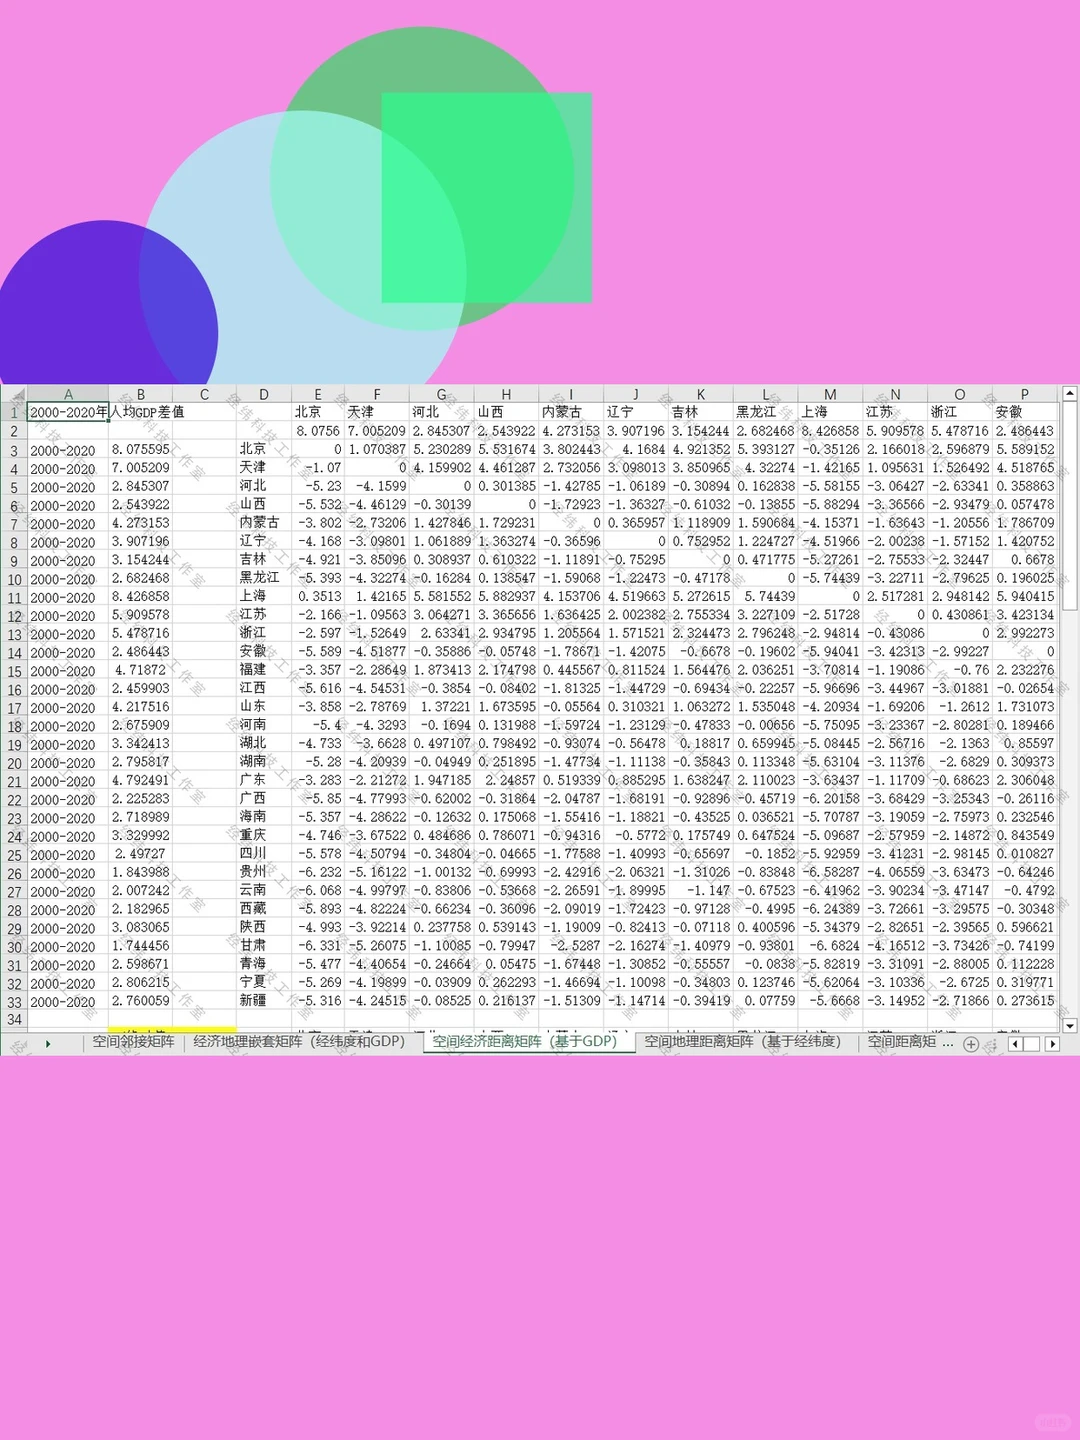The image size is (1080, 1440).
Task: Click the cell with value 1.744456
Action: coord(141,946)
